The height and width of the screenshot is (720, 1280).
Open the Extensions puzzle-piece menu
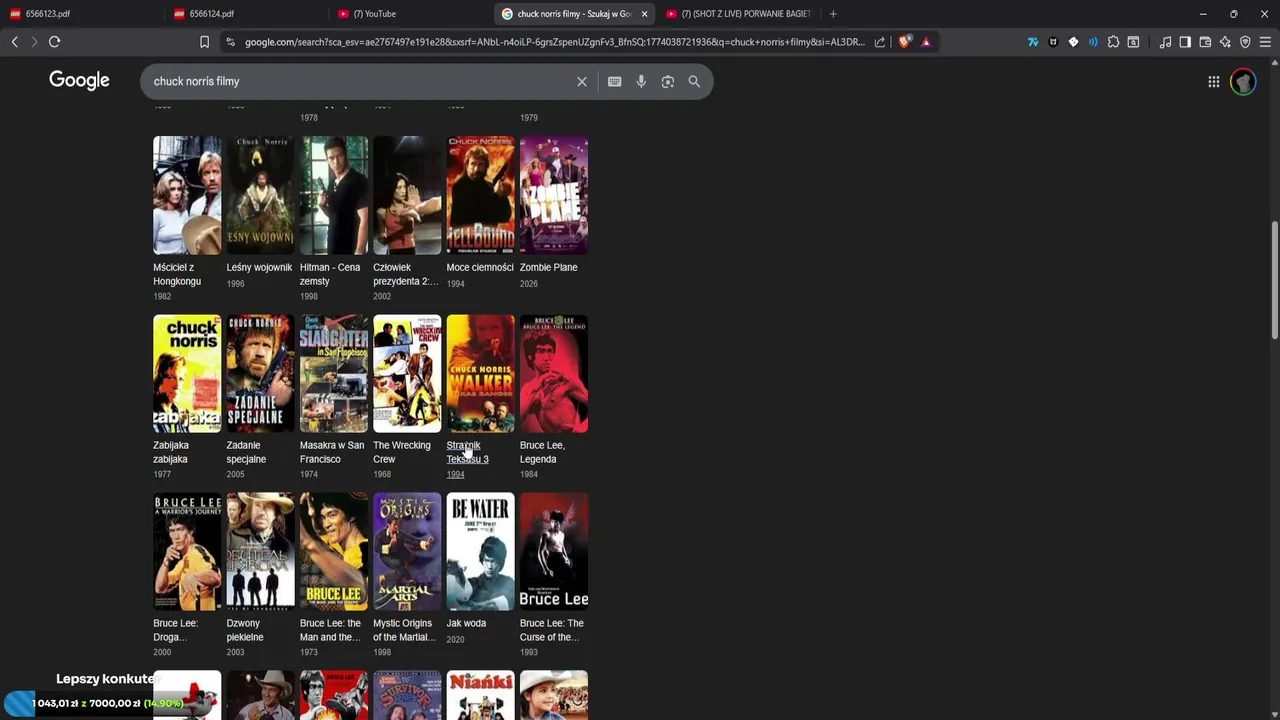tap(1113, 42)
